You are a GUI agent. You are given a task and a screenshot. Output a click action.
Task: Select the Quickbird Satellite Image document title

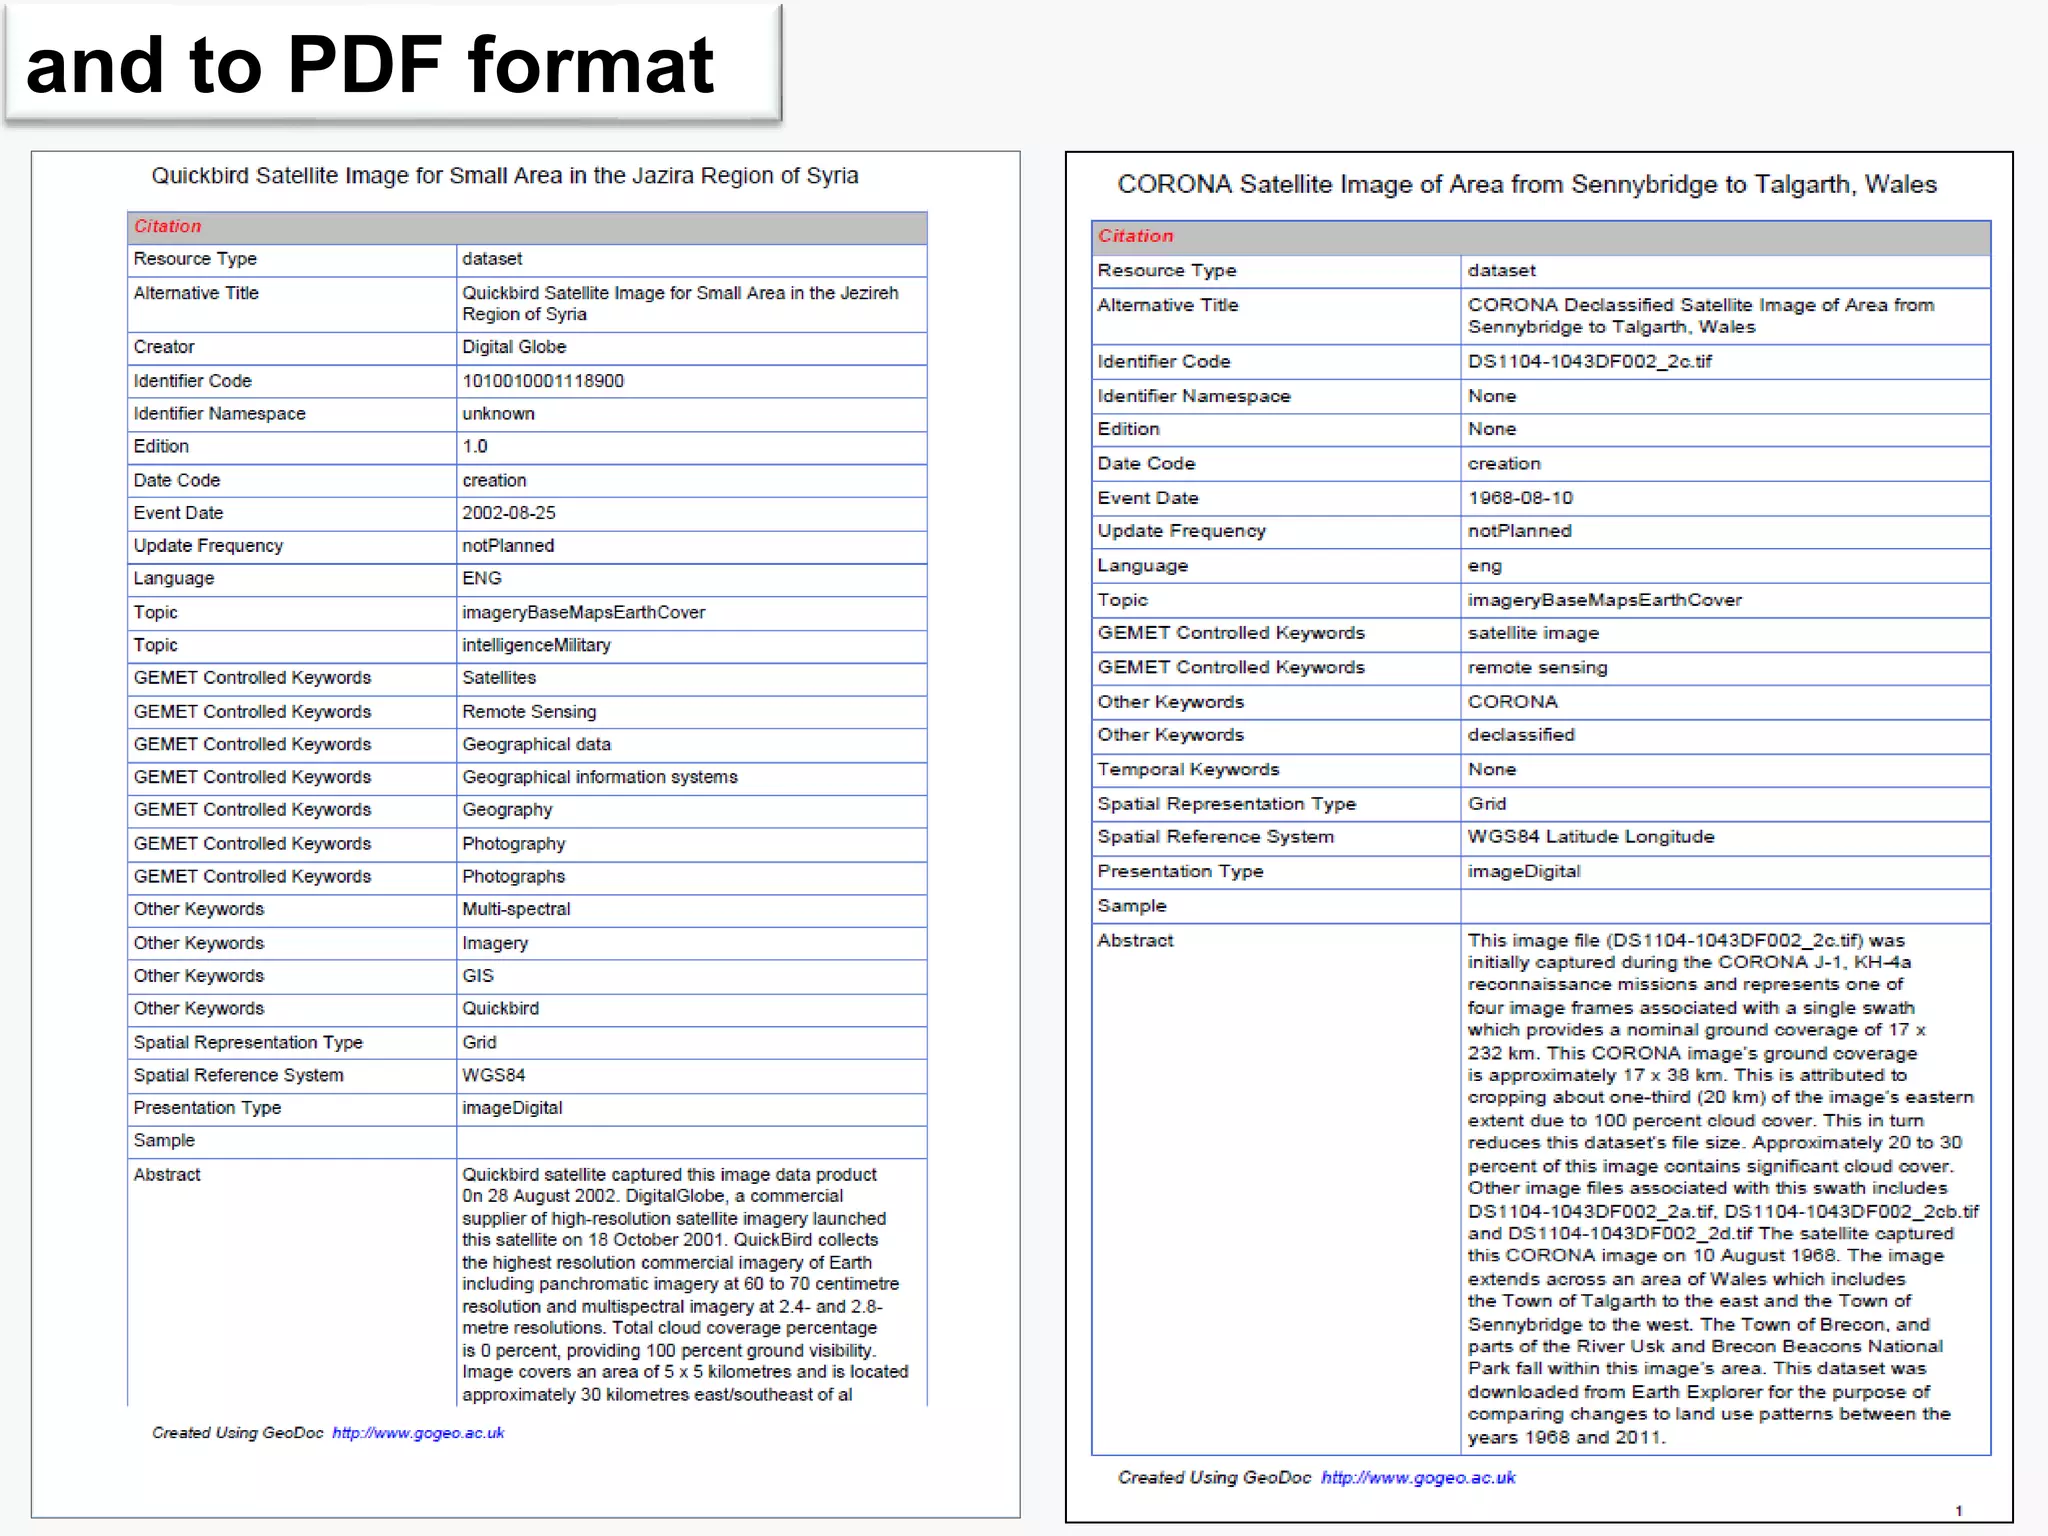(505, 176)
